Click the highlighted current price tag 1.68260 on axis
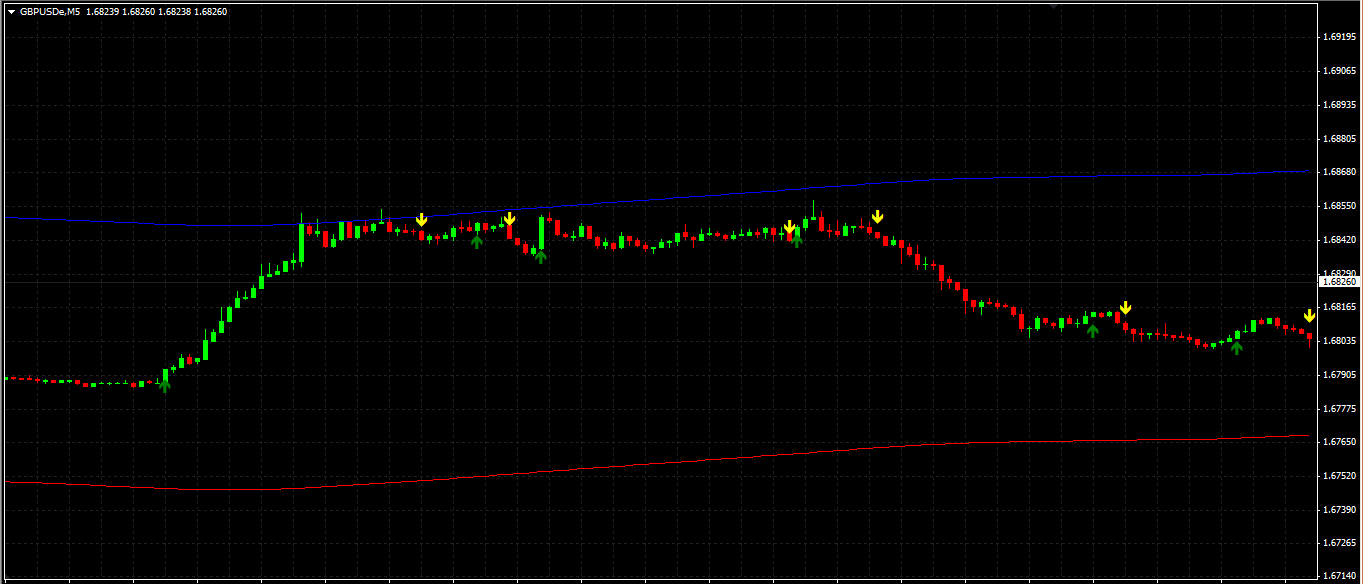The height and width of the screenshot is (584, 1363). tap(1339, 282)
